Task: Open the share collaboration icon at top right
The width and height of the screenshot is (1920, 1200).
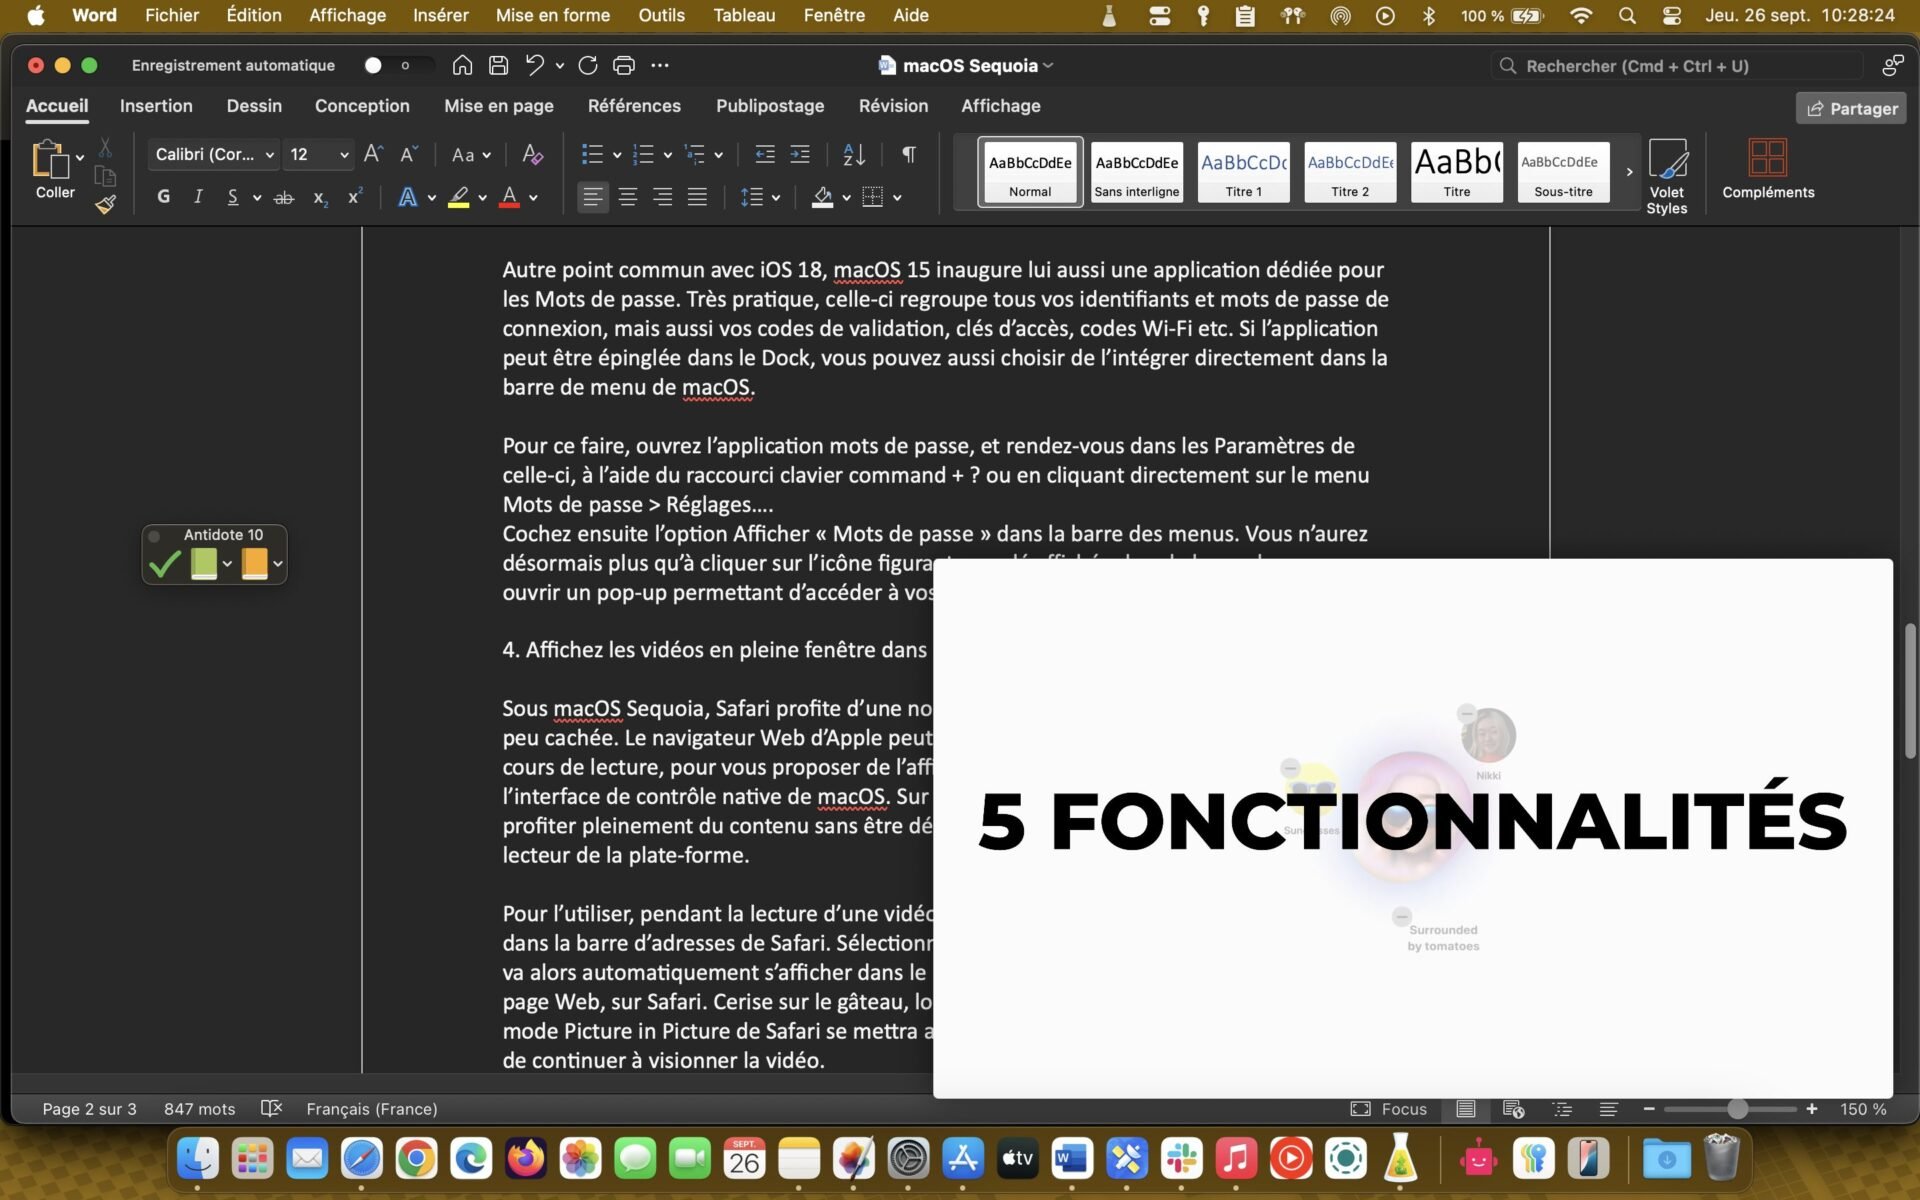Action: point(1892,66)
